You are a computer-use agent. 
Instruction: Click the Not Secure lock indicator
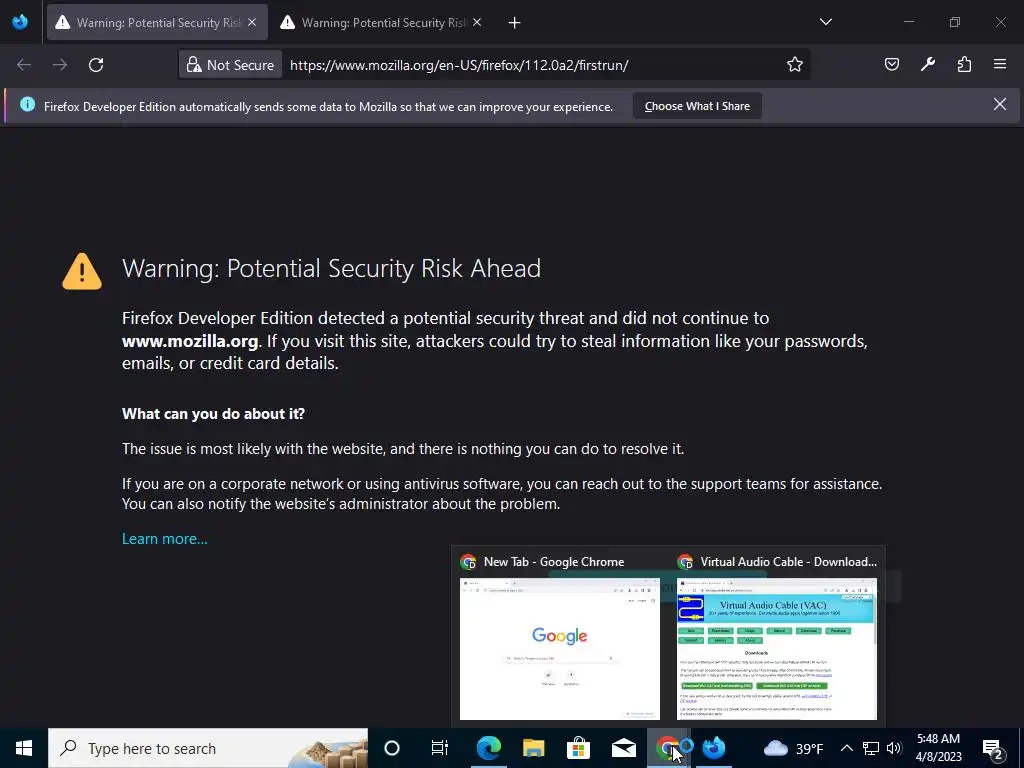231,65
